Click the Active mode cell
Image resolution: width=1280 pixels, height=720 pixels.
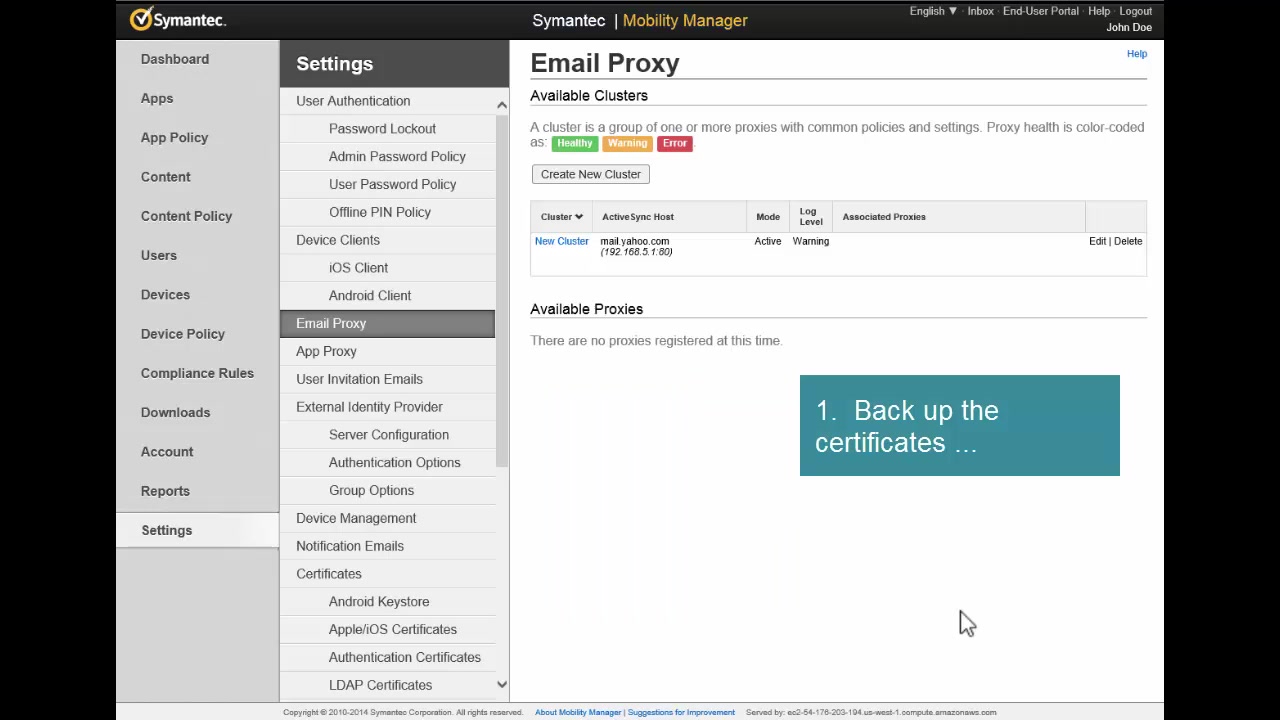[x=768, y=241]
